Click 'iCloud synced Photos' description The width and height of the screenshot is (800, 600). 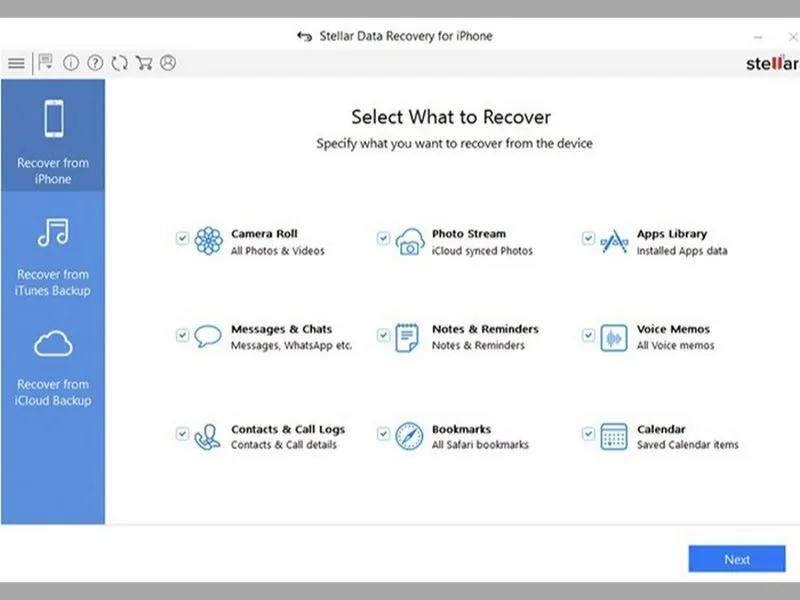click(482, 251)
